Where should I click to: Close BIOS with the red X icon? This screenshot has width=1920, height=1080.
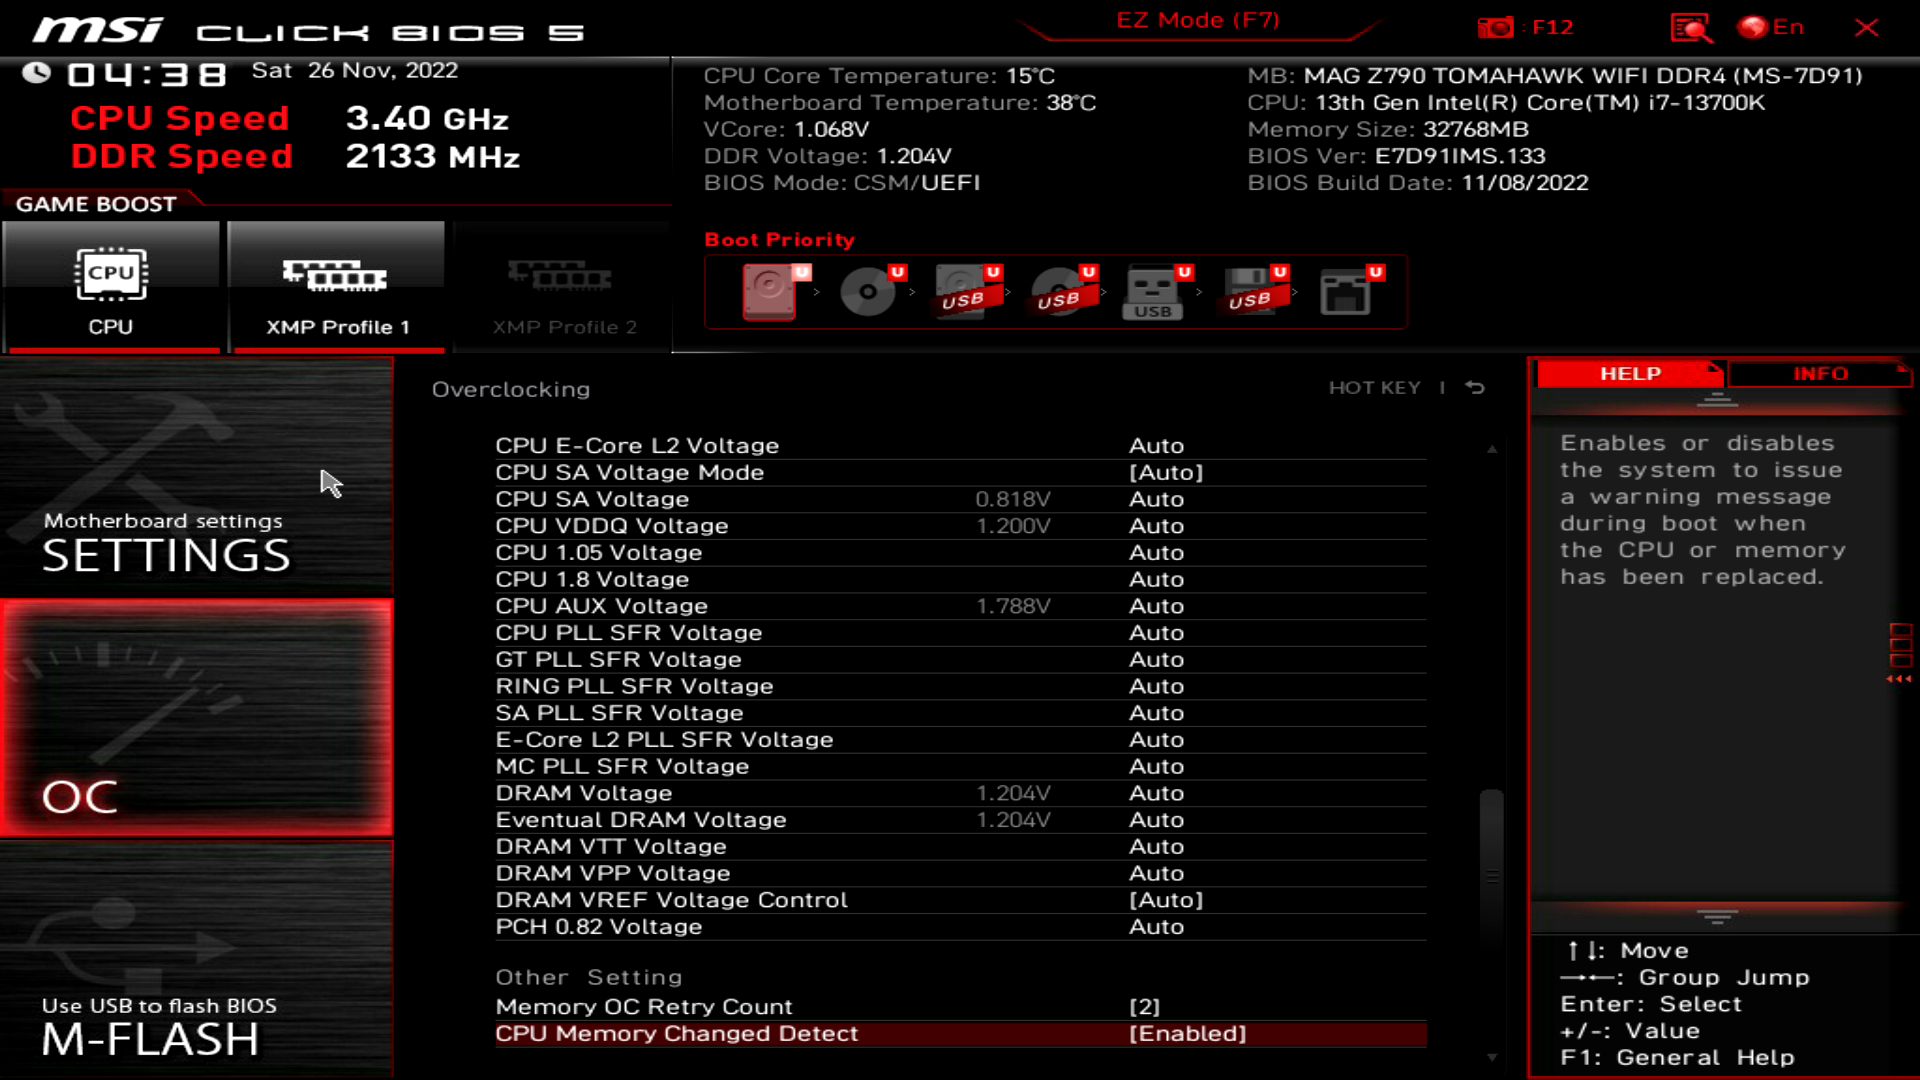pyautogui.click(x=1866, y=27)
